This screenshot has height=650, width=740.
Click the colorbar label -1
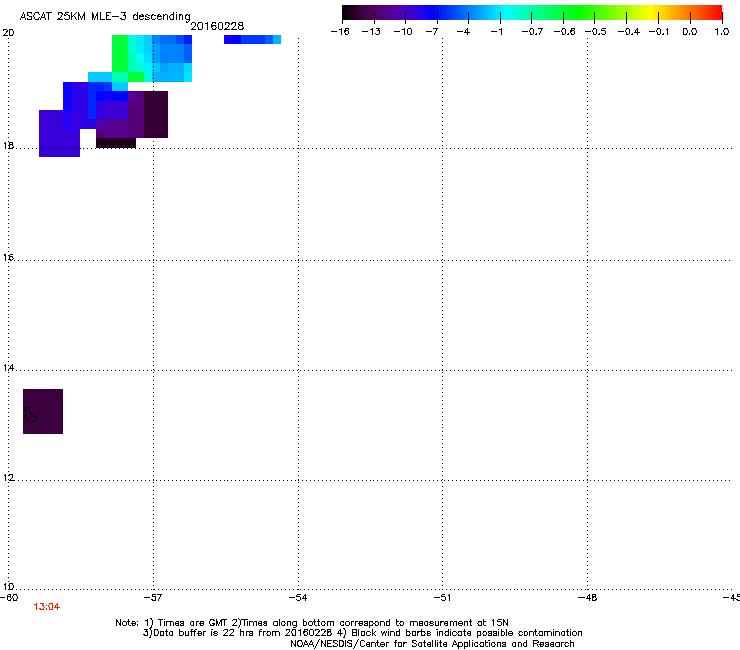tap(496, 32)
